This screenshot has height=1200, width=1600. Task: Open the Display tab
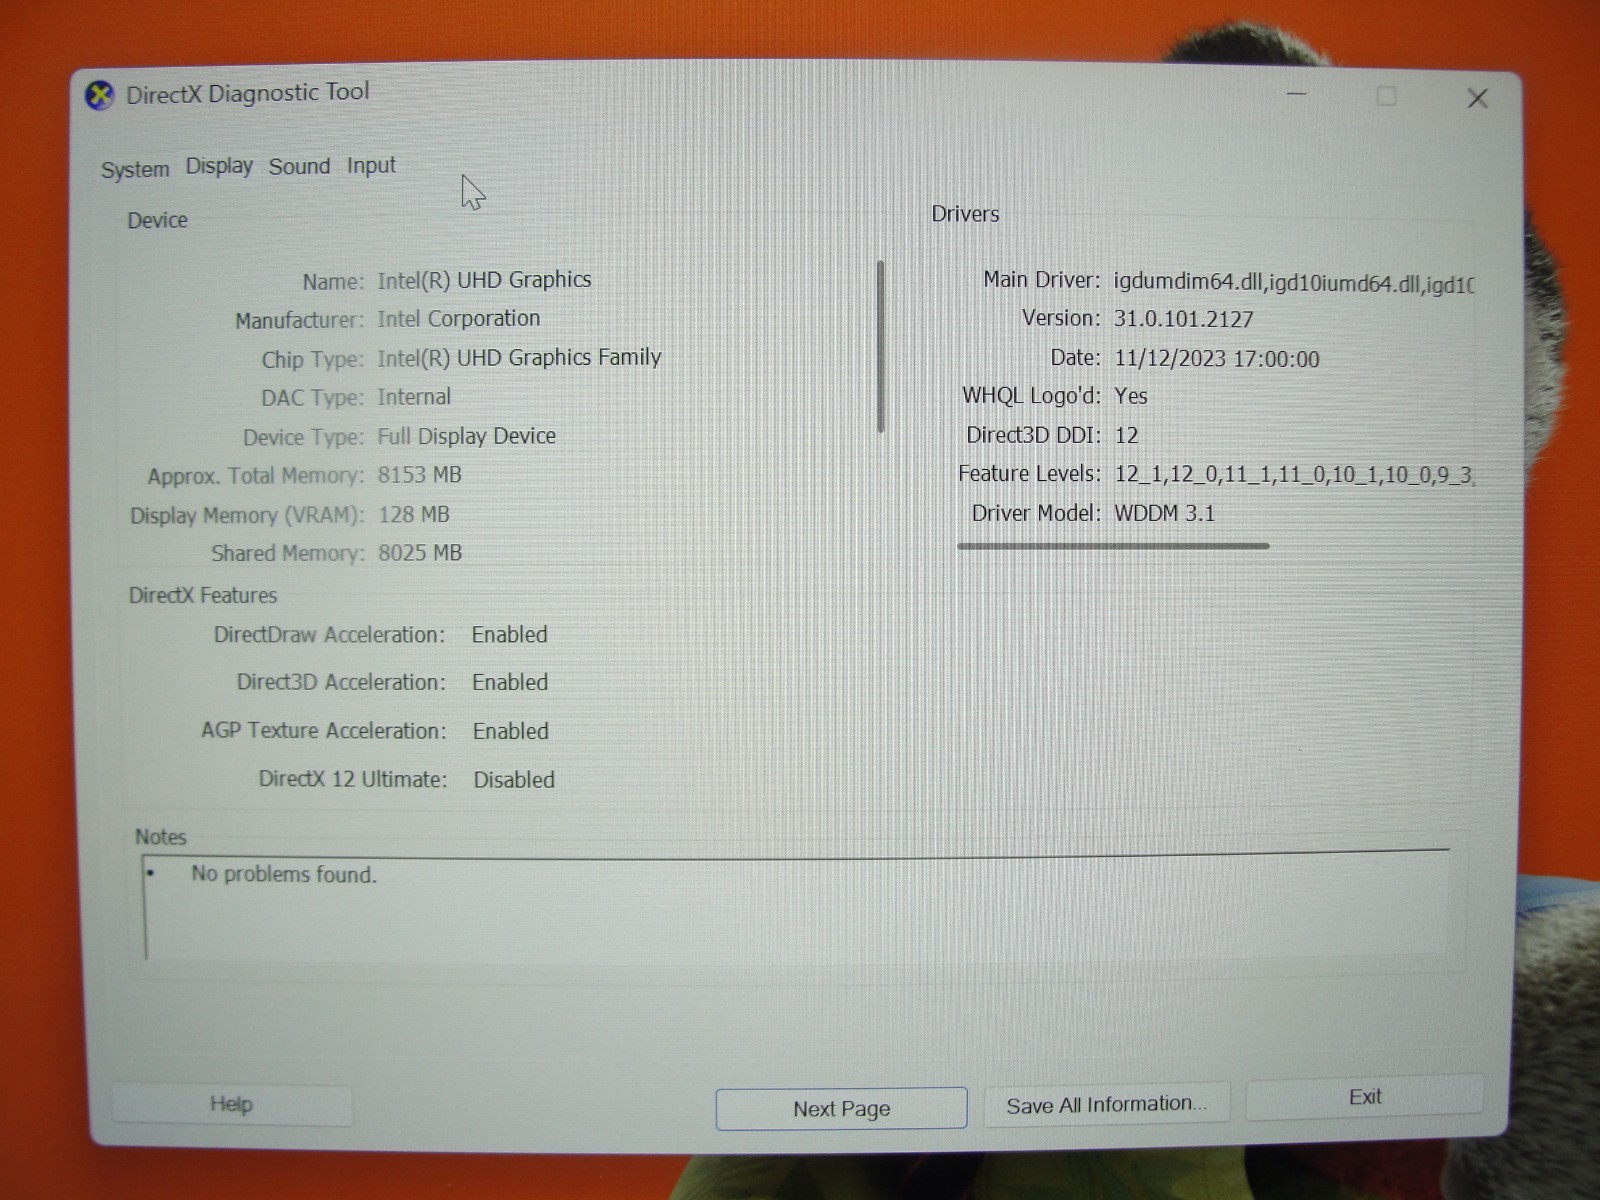219,166
